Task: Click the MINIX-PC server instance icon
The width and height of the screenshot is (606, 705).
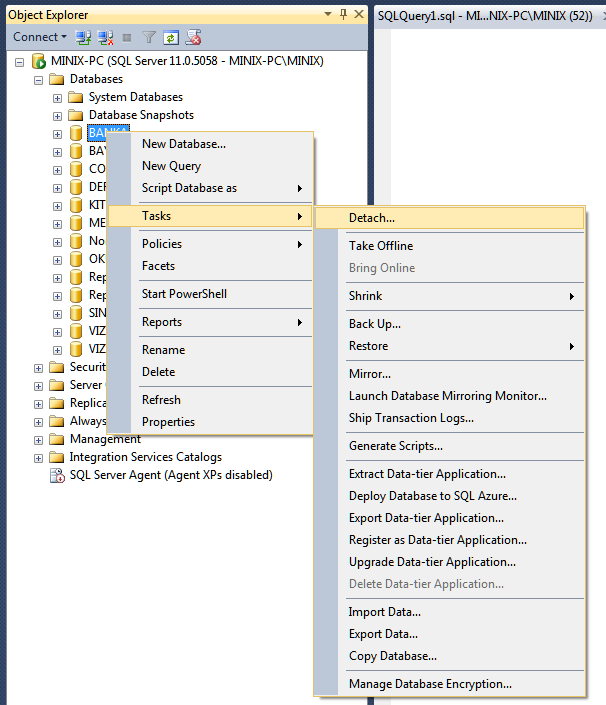Action: click(x=39, y=62)
